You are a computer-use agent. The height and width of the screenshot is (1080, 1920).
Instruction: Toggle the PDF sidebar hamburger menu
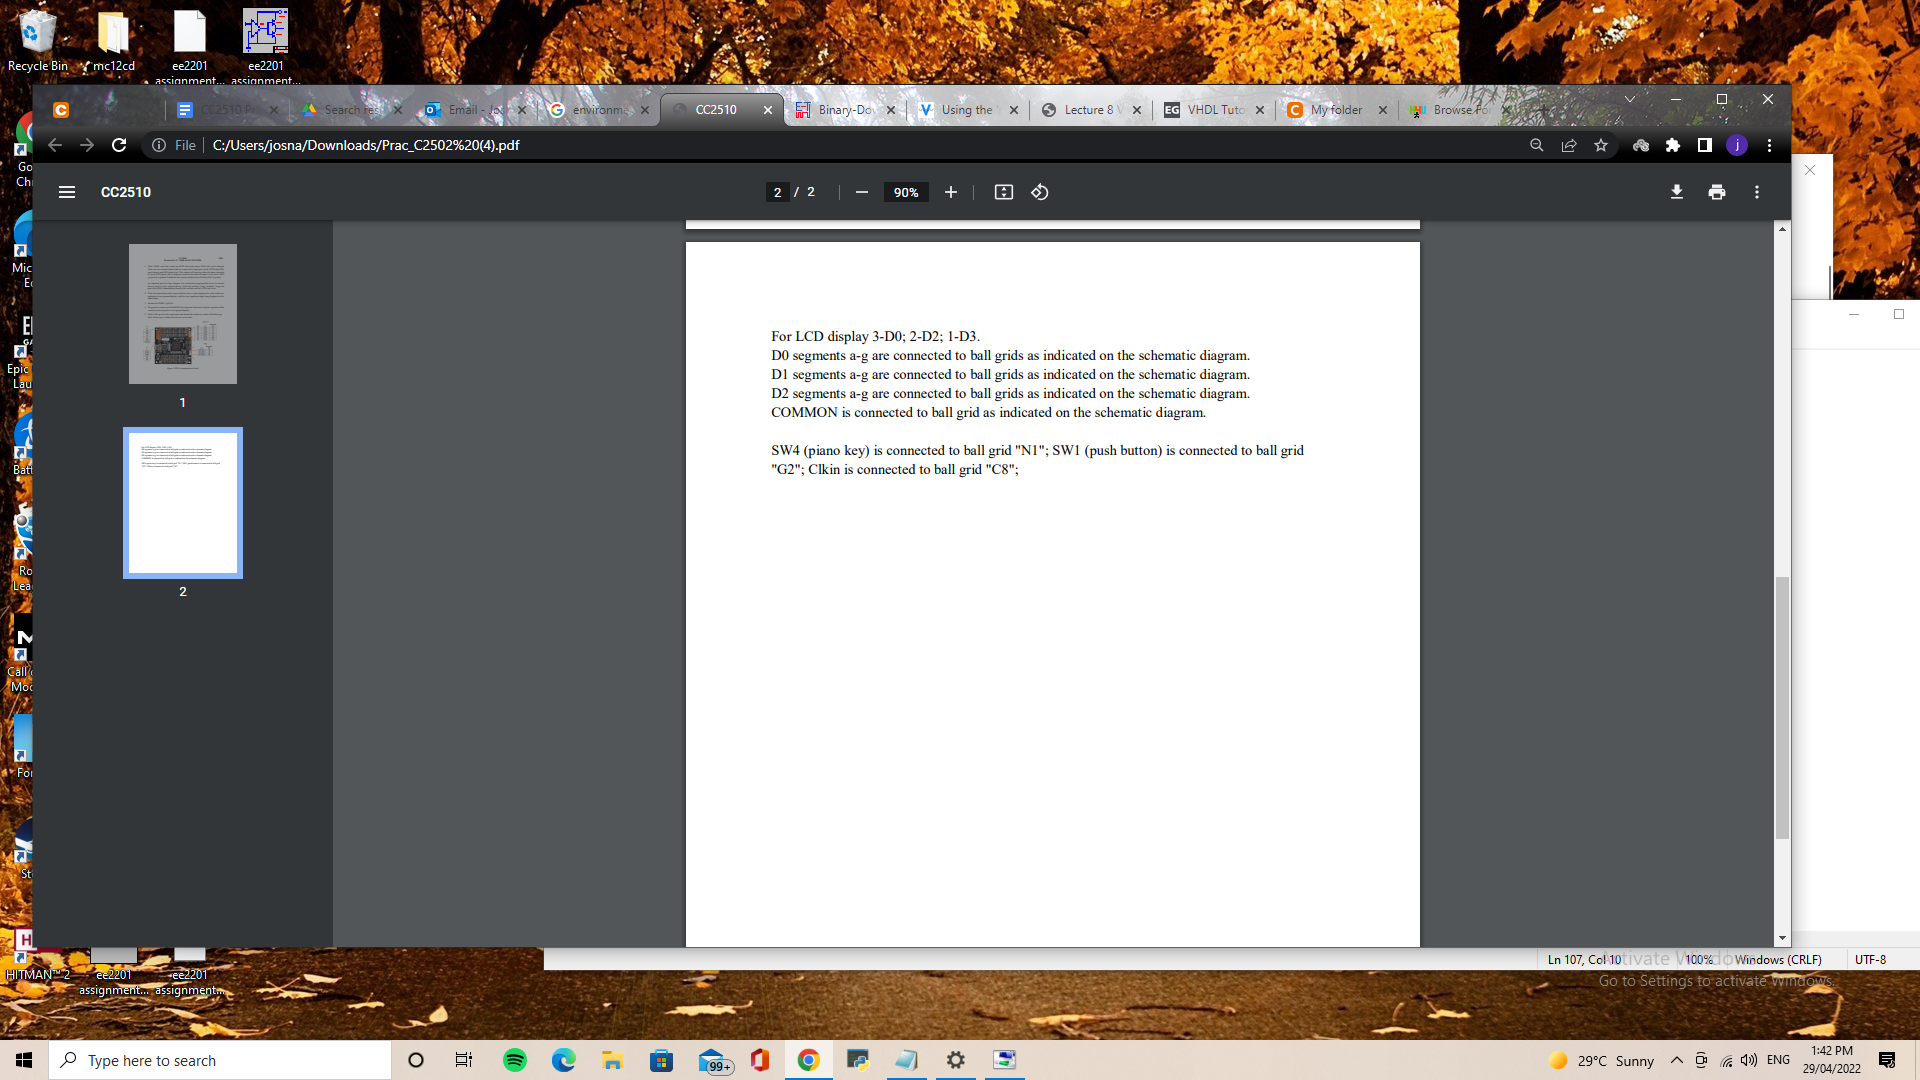pos(67,192)
